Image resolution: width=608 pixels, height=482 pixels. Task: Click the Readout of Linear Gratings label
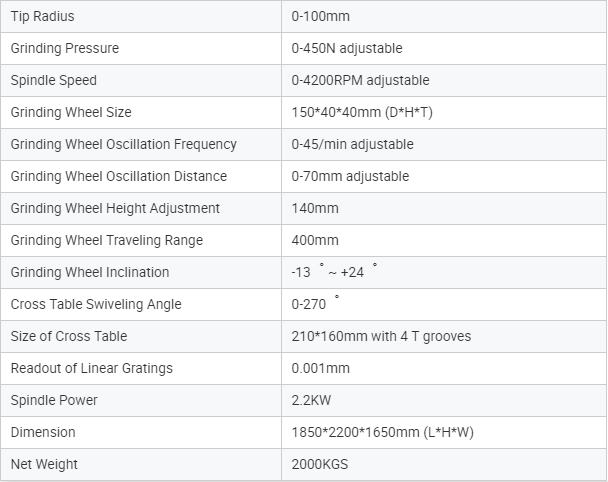coord(92,368)
